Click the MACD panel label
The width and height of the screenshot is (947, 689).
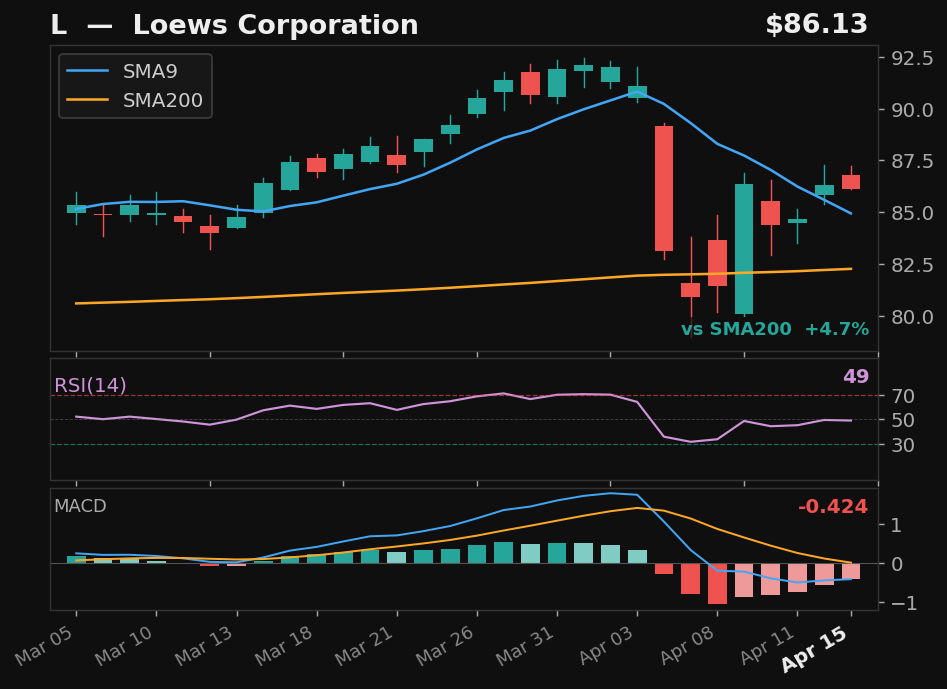80,506
